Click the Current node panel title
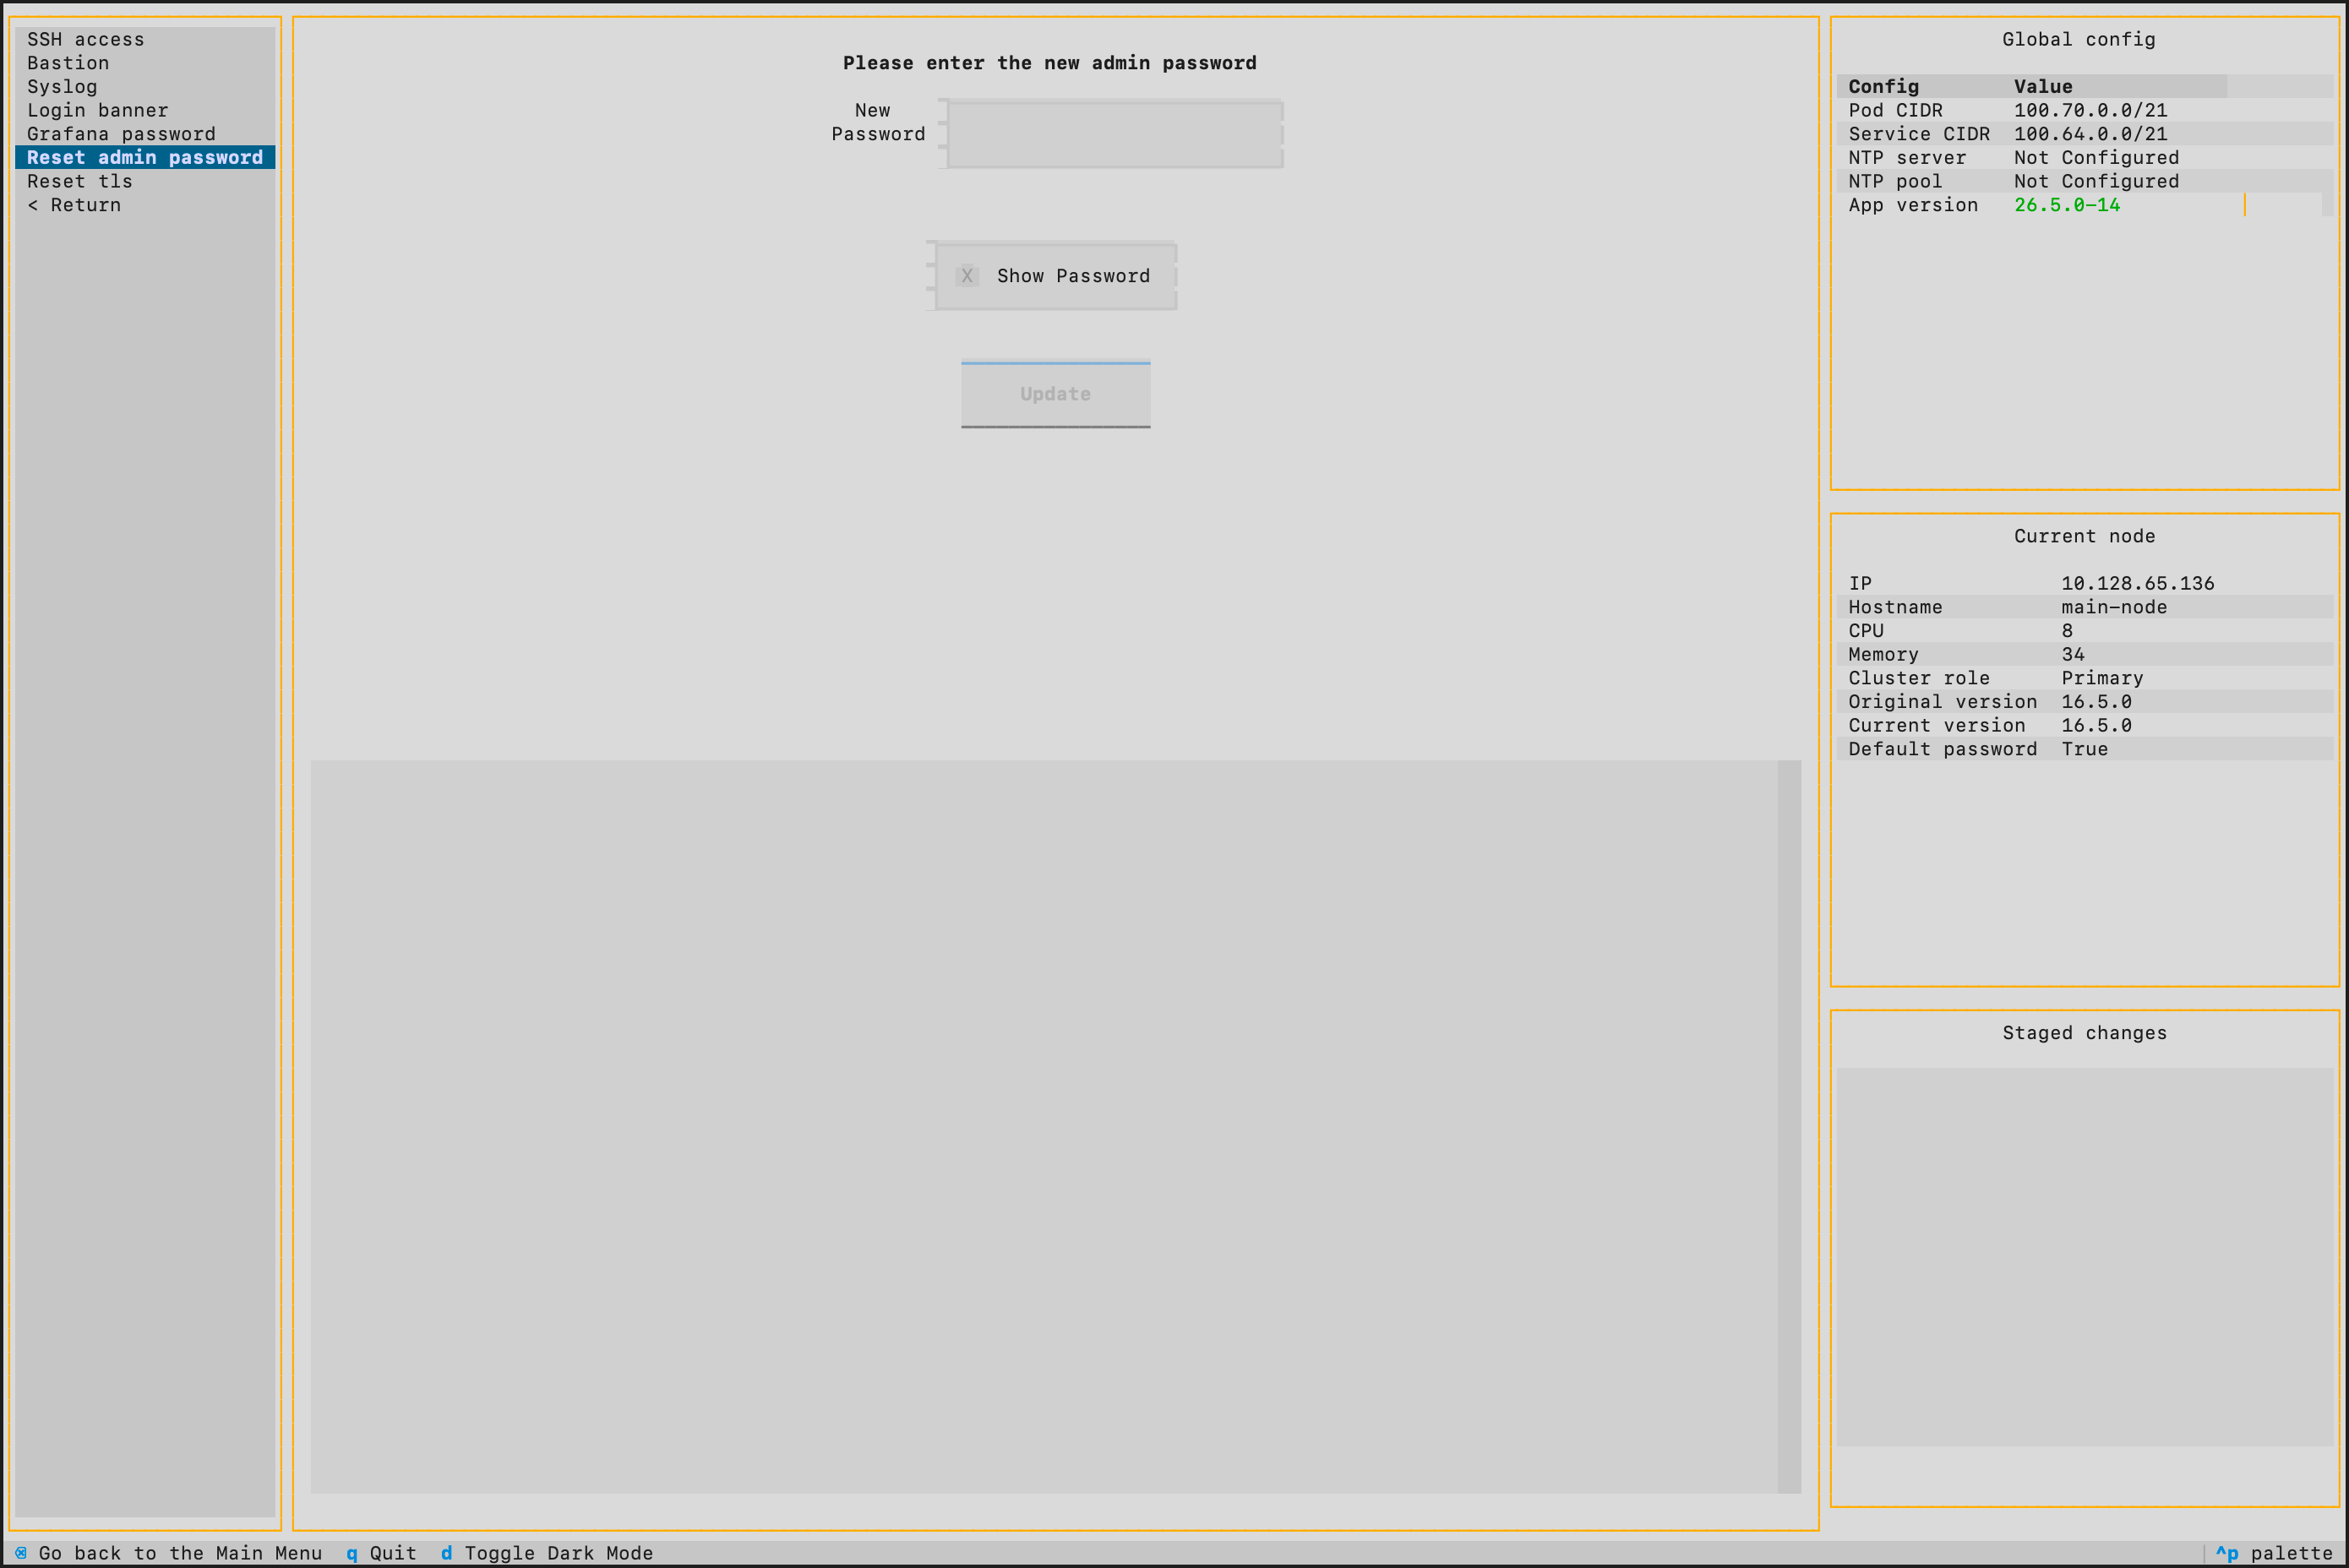Screen dimensions: 2349x1568 (2084, 536)
